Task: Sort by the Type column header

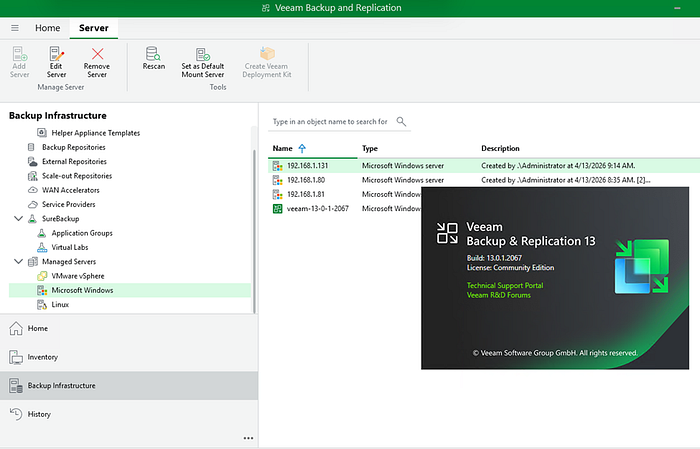Action: (370, 148)
